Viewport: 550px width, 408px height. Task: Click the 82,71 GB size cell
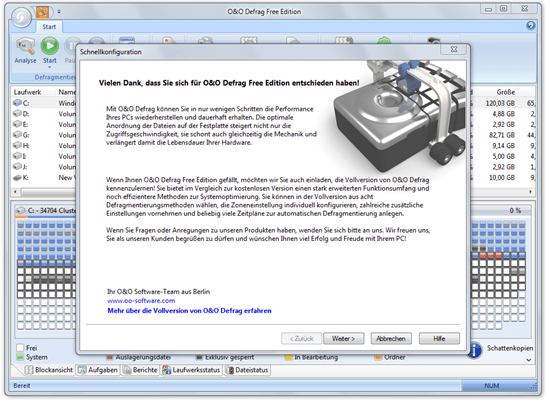[x=502, y=135]
